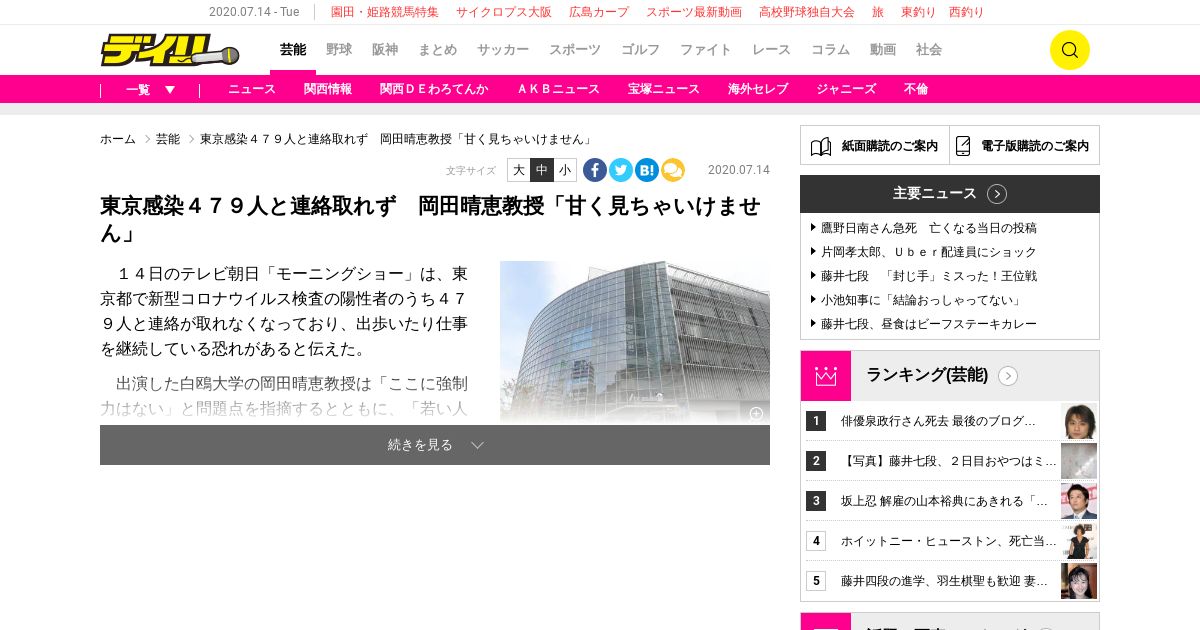The height and width of the screenshot is (630, 1200).
Task: Open ranking 3 坂上忍 article thumbnail
Action: coord(1079,501)
